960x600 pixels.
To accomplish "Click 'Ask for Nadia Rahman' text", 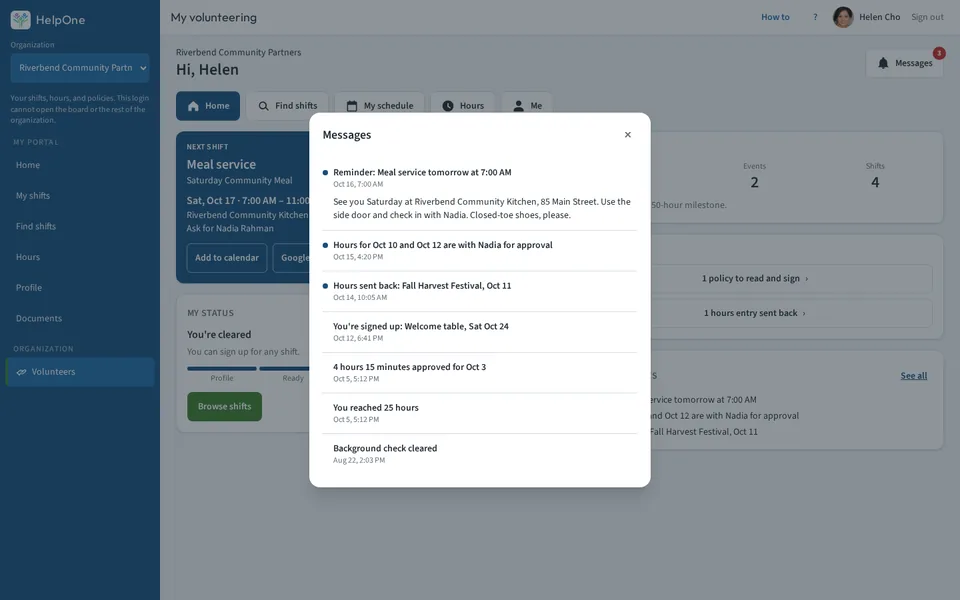I will point(230,228).
